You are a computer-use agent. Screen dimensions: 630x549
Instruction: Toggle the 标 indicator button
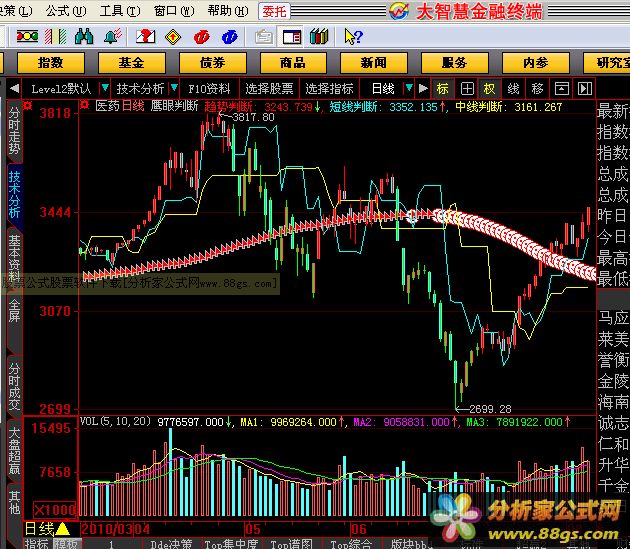pyautogui.click(x=442, y=88)
